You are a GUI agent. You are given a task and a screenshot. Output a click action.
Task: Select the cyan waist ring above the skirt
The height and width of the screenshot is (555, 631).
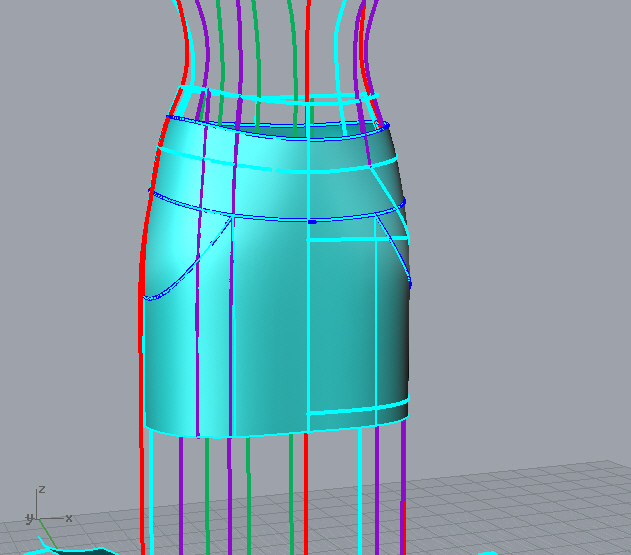click(x=278, y=99)
